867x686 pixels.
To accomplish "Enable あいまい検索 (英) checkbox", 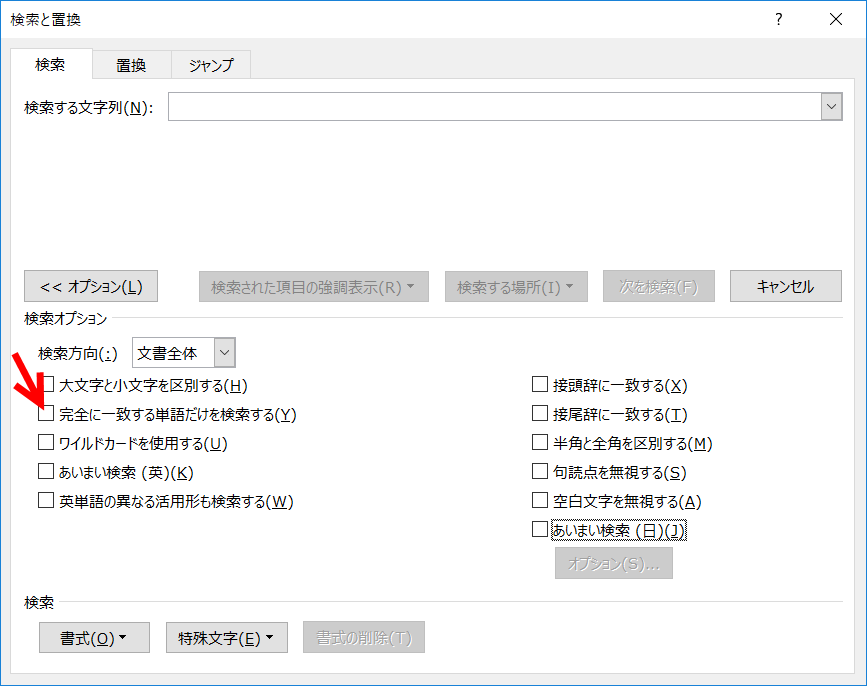I will click(x=46, y=472).
